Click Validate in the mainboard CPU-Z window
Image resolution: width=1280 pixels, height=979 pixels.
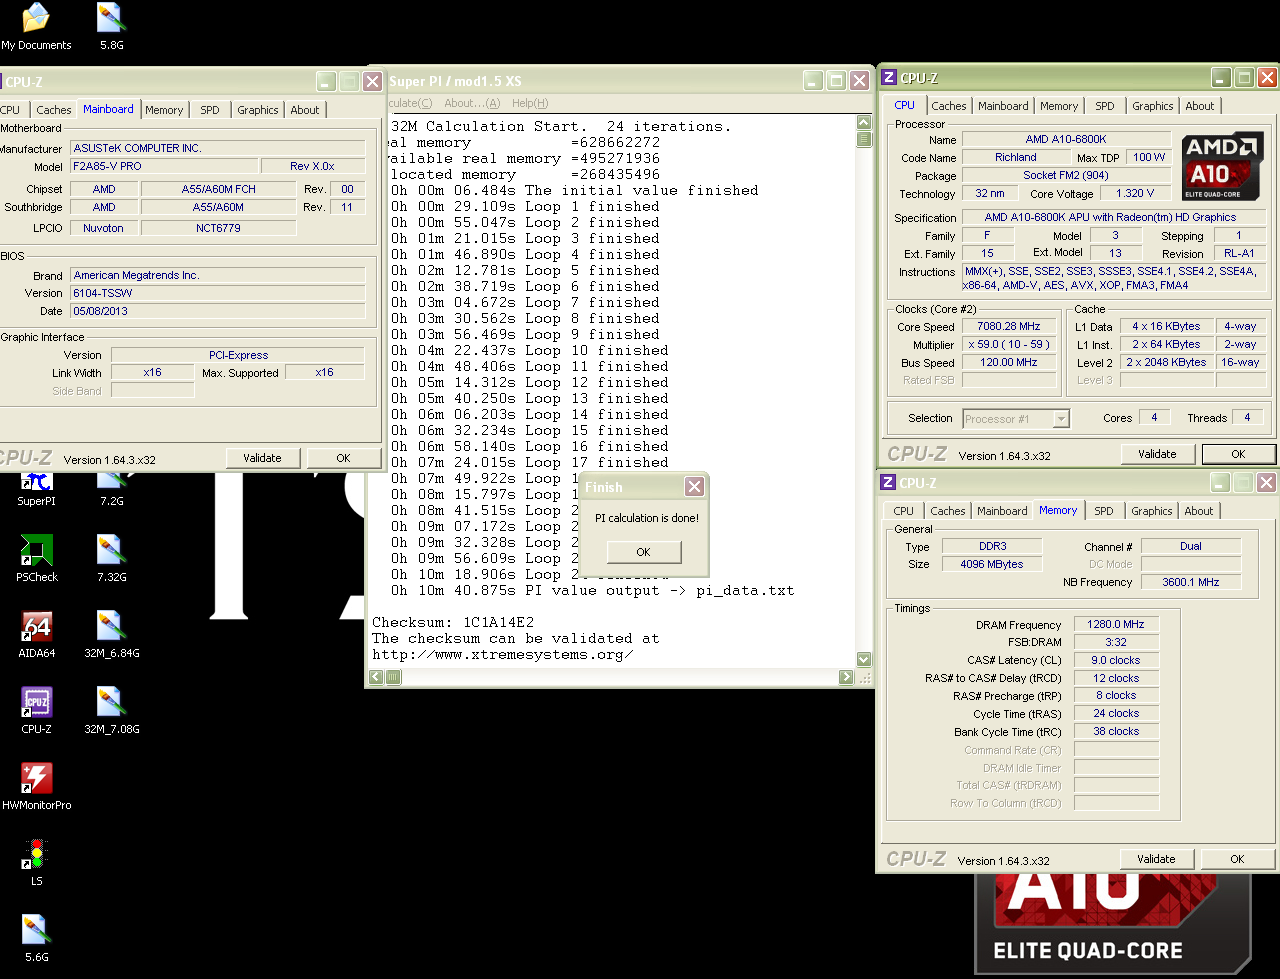[x=262, y=458]
